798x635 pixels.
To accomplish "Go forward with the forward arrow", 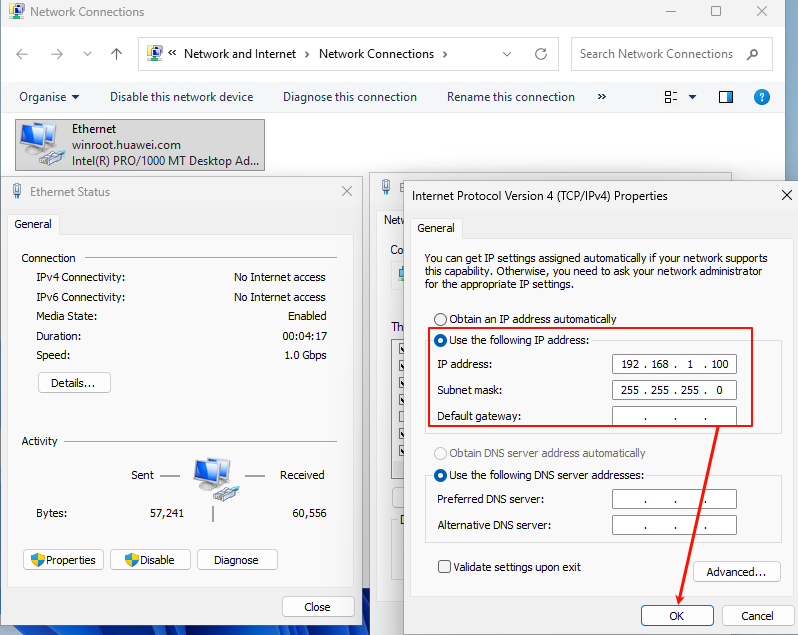I will [56, 54].
